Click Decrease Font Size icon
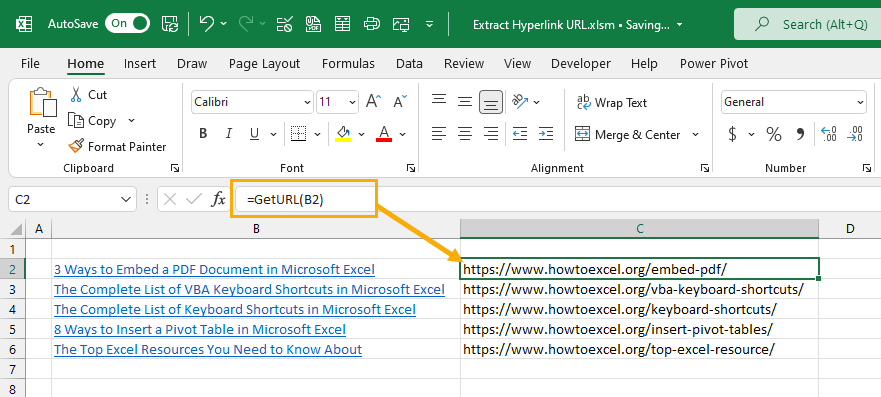This screenshot has width=881, height=397. coord(400,102)
